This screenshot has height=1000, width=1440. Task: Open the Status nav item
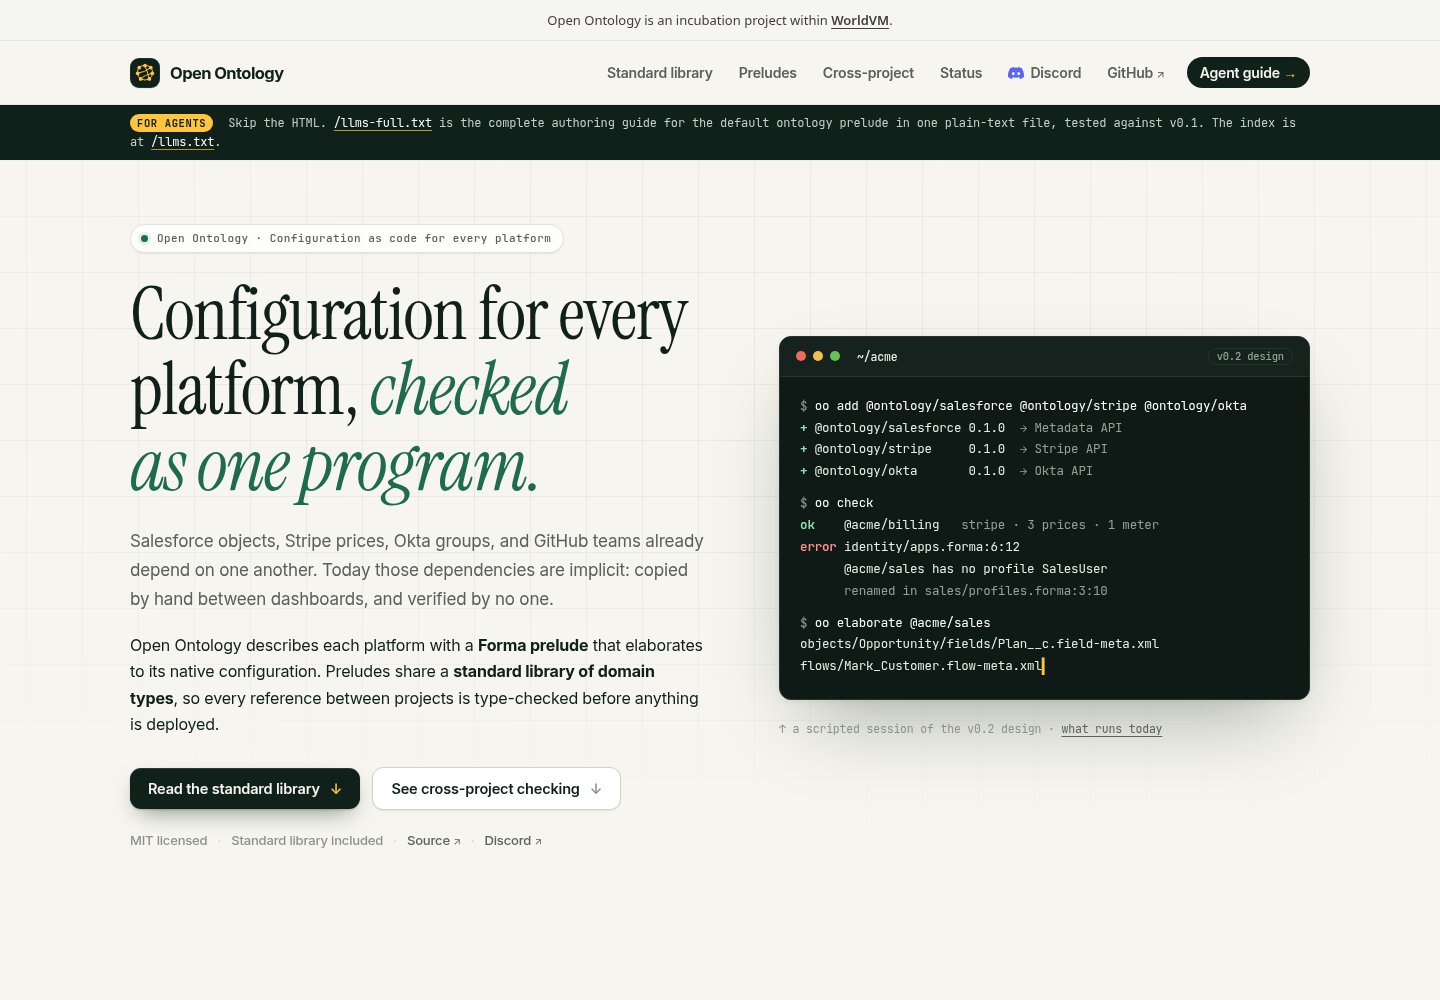point(961,73)
